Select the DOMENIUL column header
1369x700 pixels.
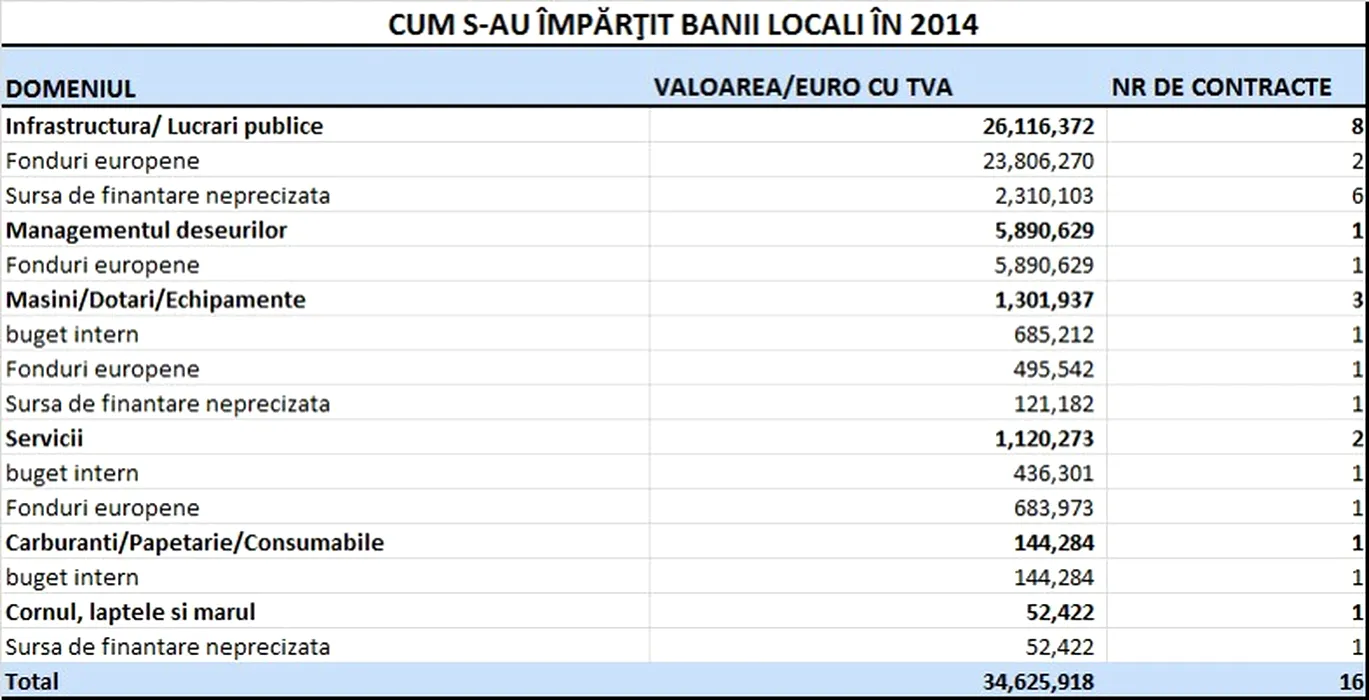click(71, 88)
